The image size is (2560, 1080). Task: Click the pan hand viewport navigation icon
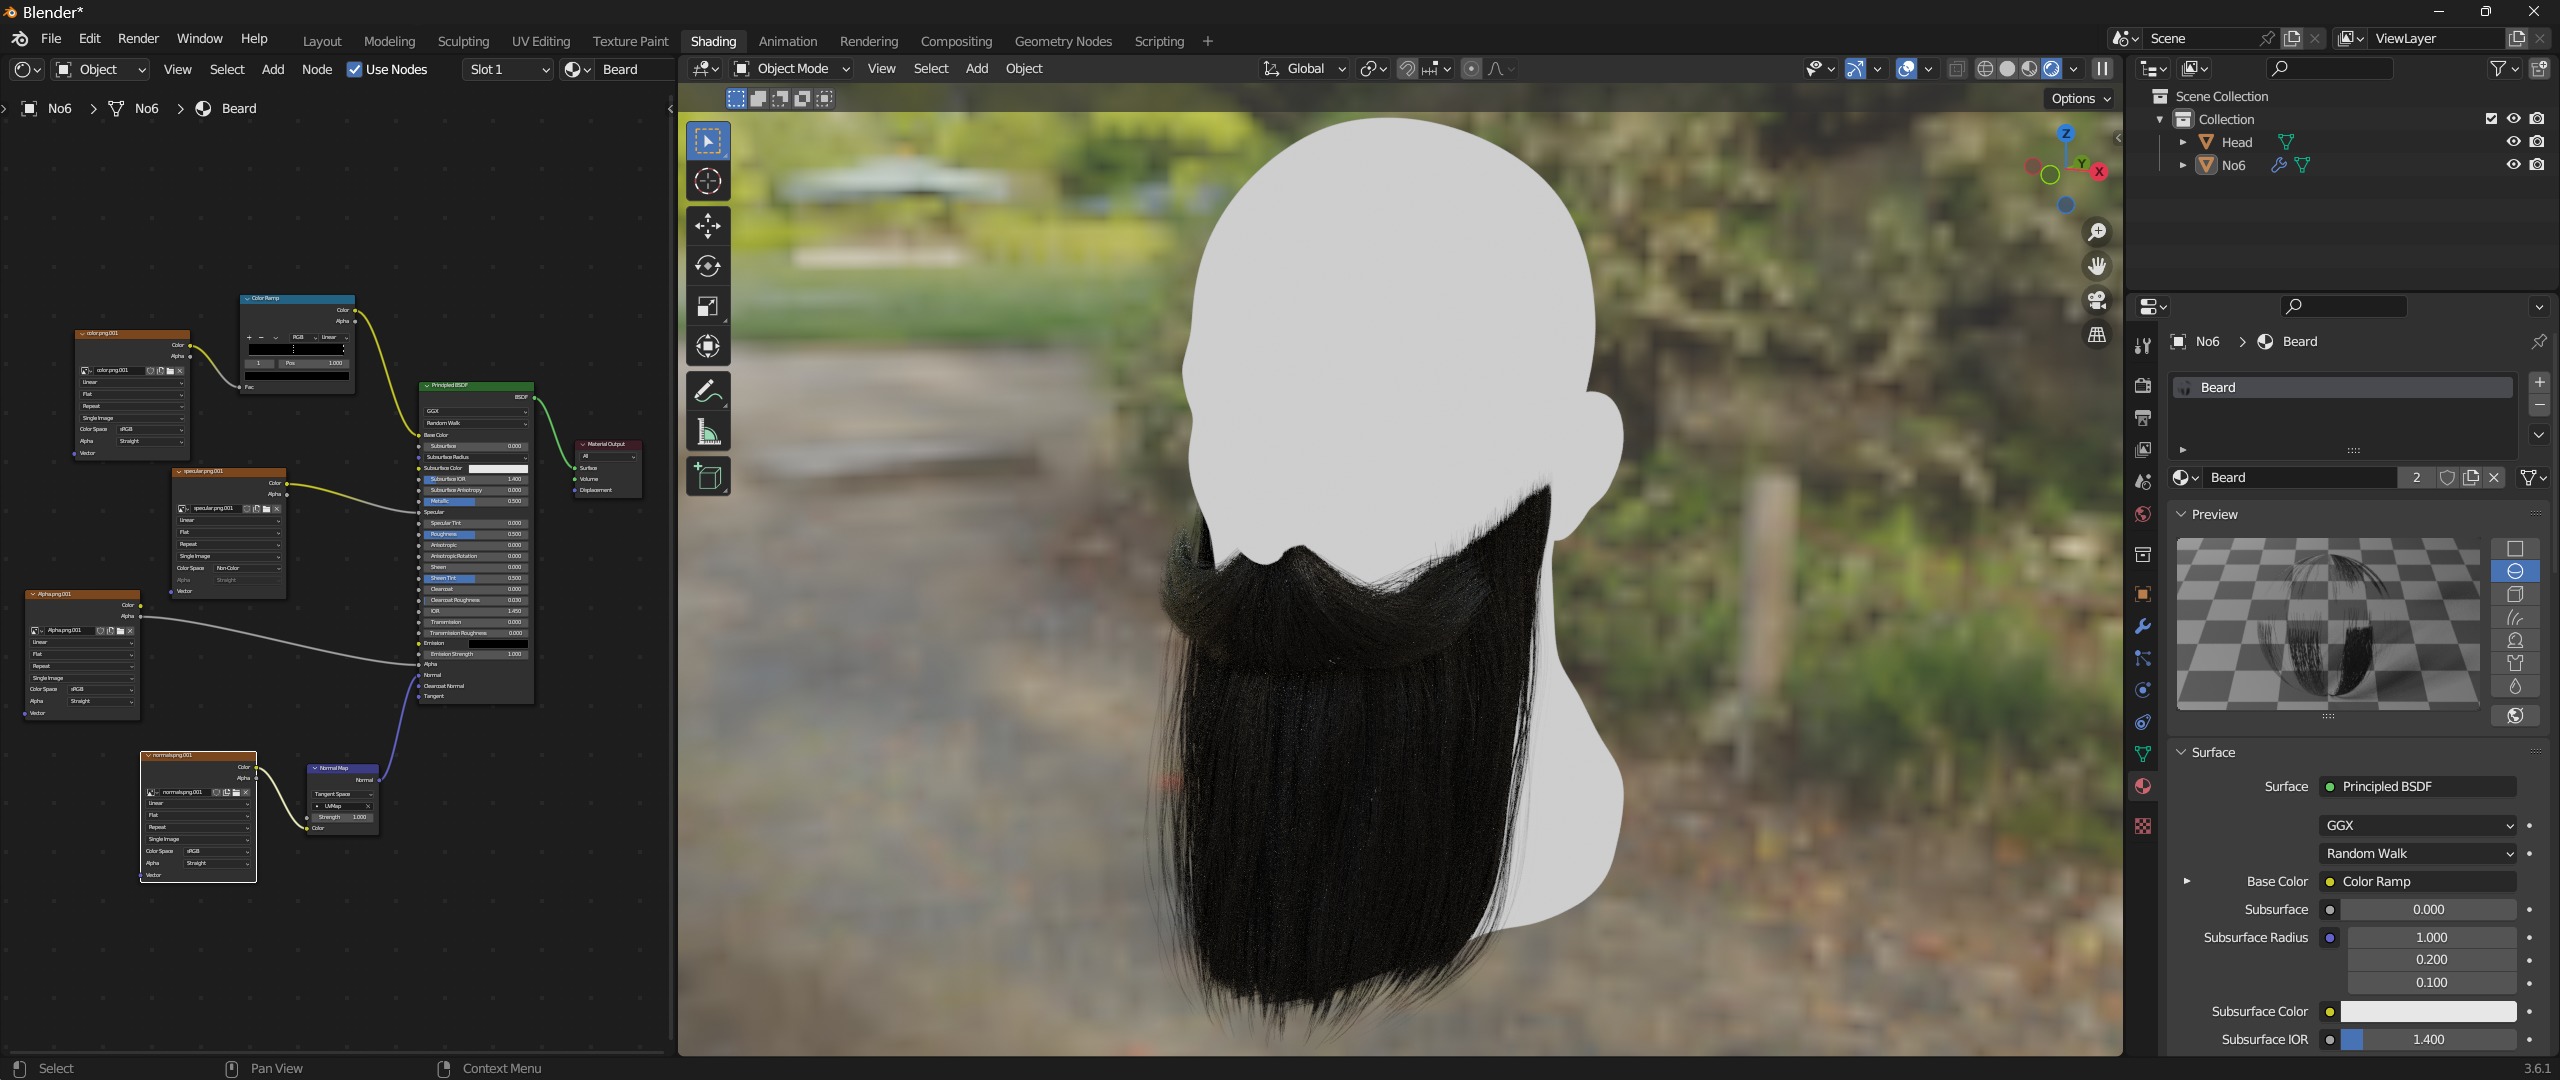coord(2097,266)
